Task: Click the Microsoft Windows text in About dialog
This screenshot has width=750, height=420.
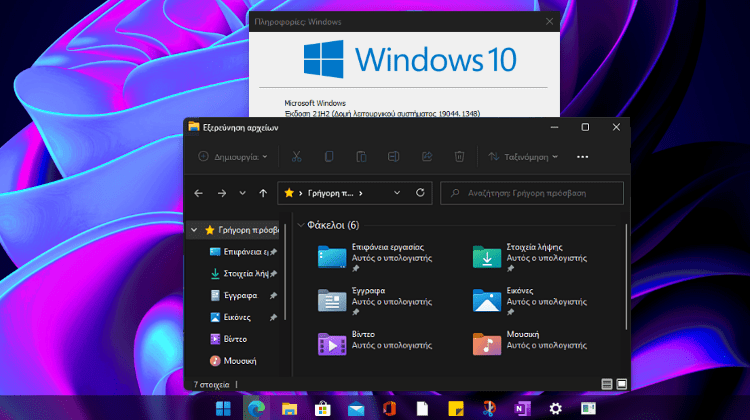Action: (315, 103)
